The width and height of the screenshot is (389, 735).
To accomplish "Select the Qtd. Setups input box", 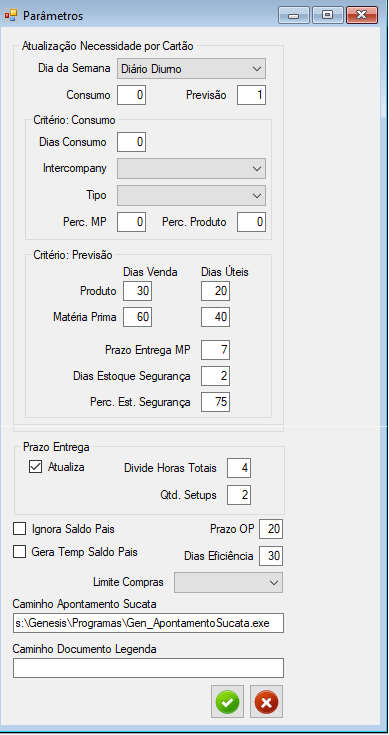I will click(239, 495).
